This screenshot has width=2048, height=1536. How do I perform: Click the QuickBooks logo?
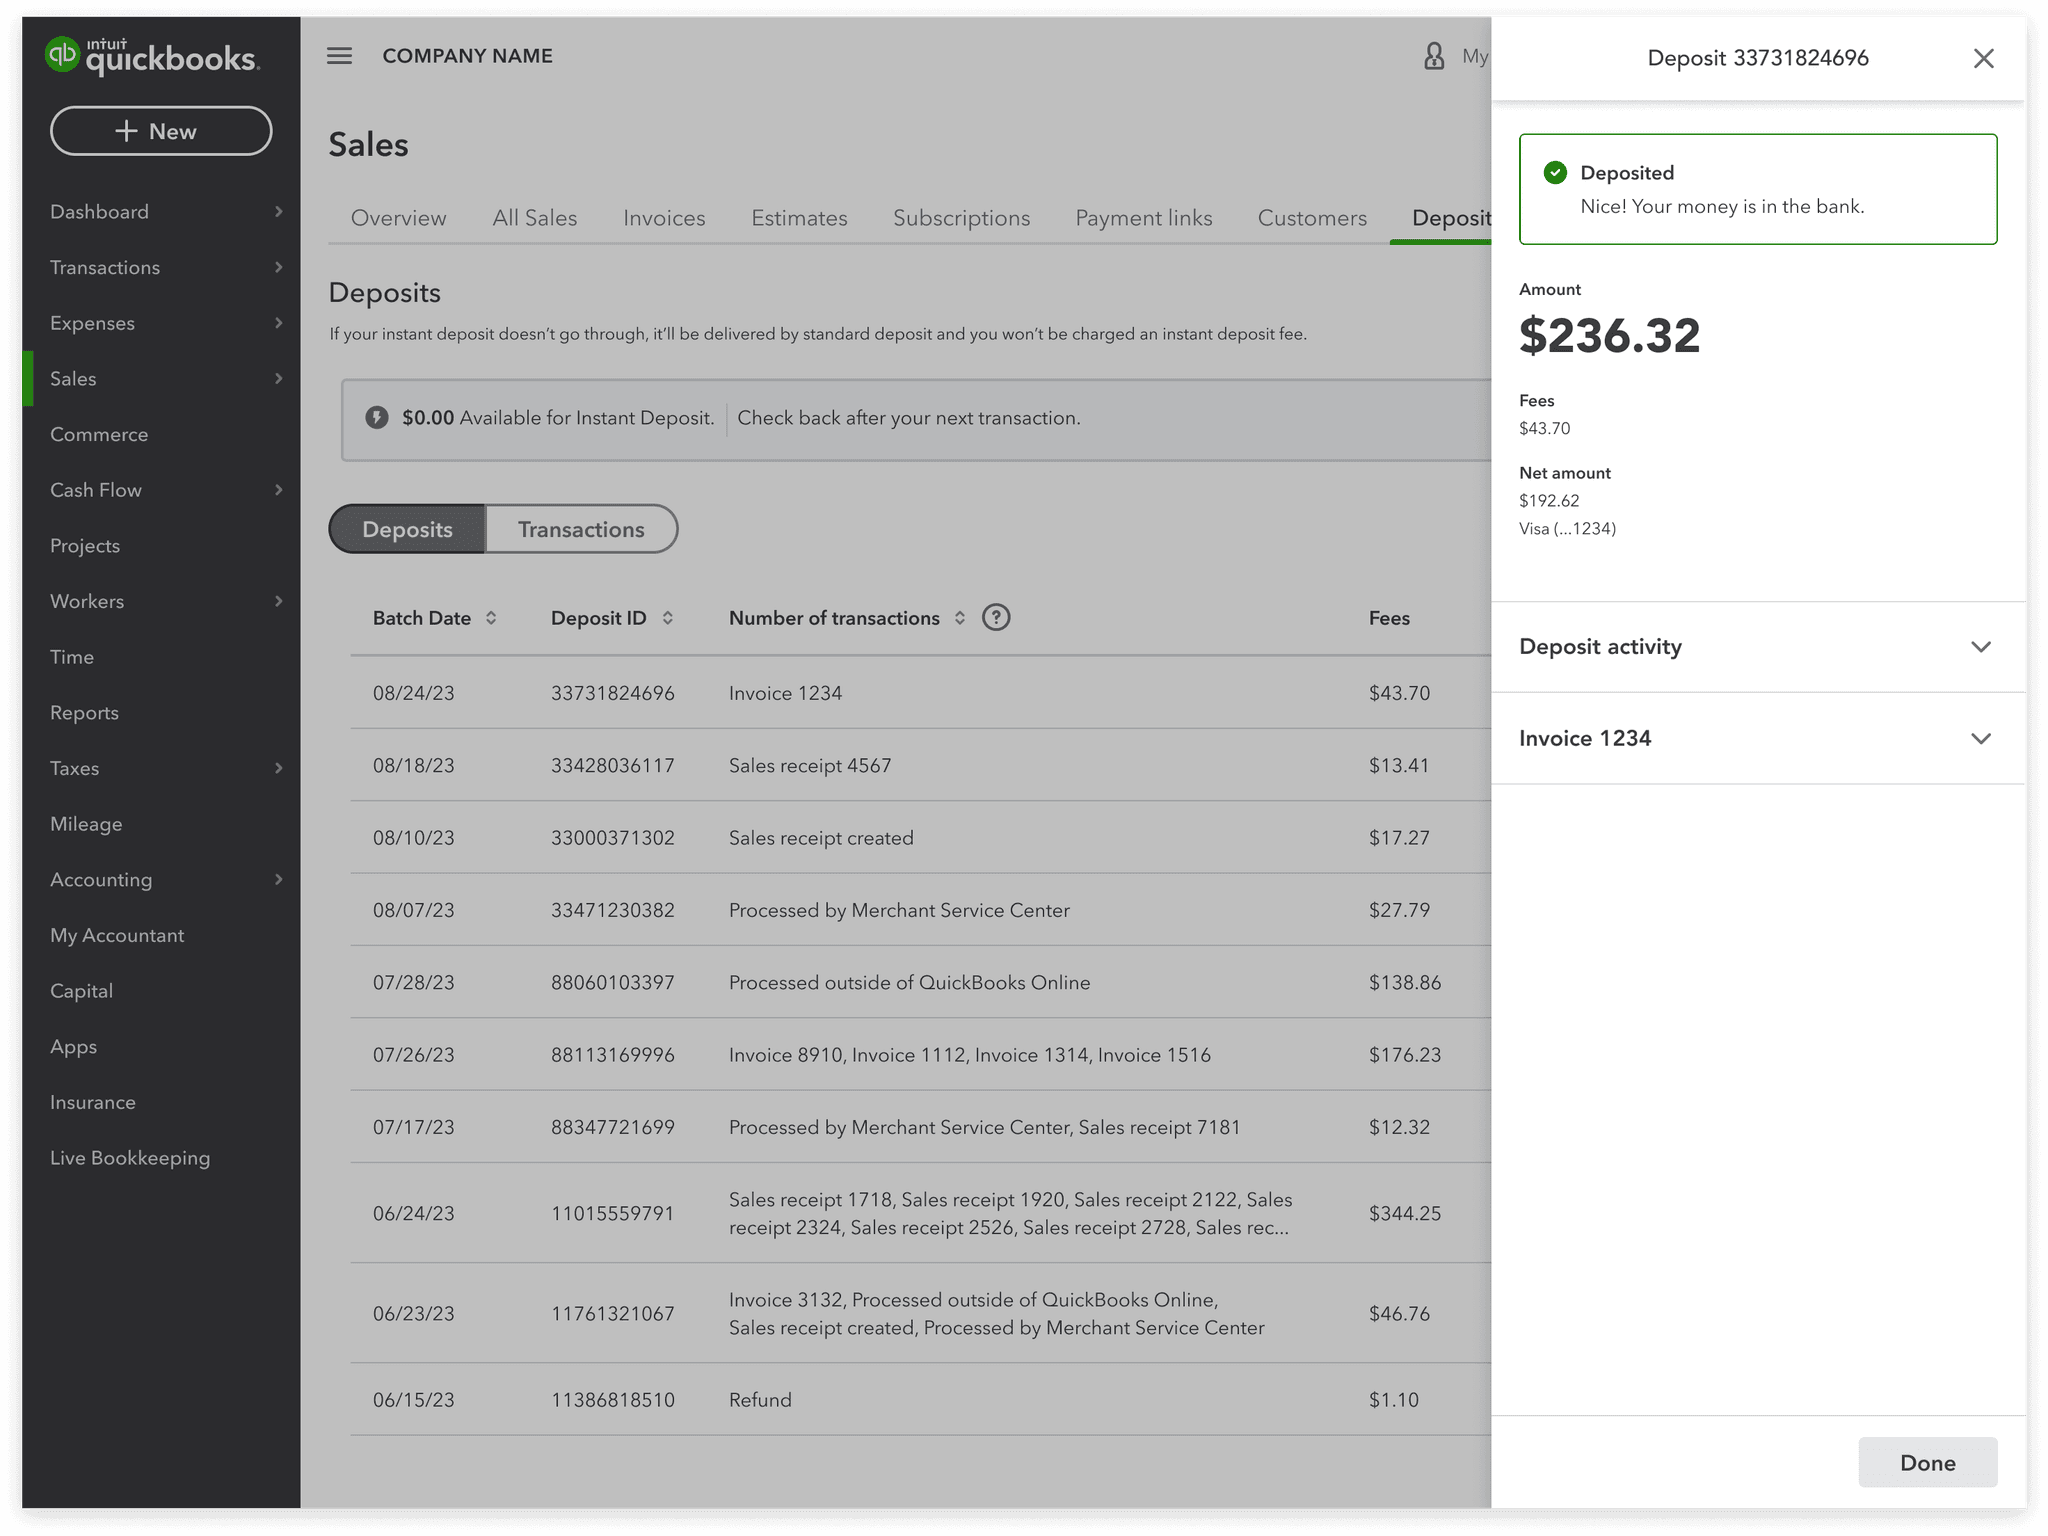152,56
